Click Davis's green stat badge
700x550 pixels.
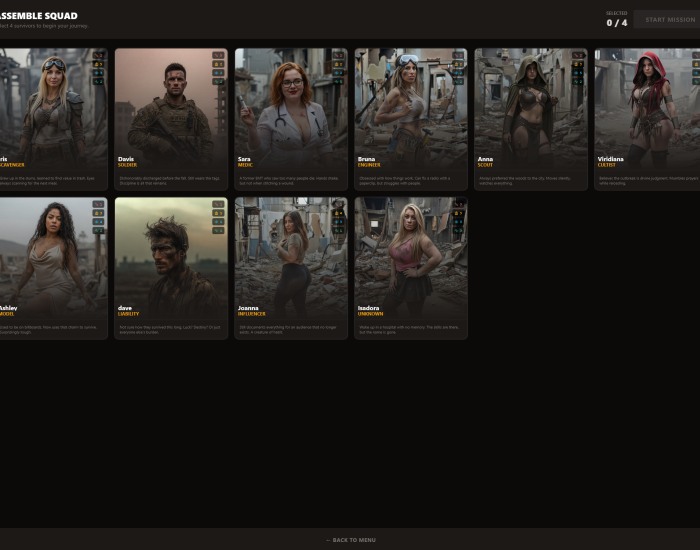coord(218,81)
